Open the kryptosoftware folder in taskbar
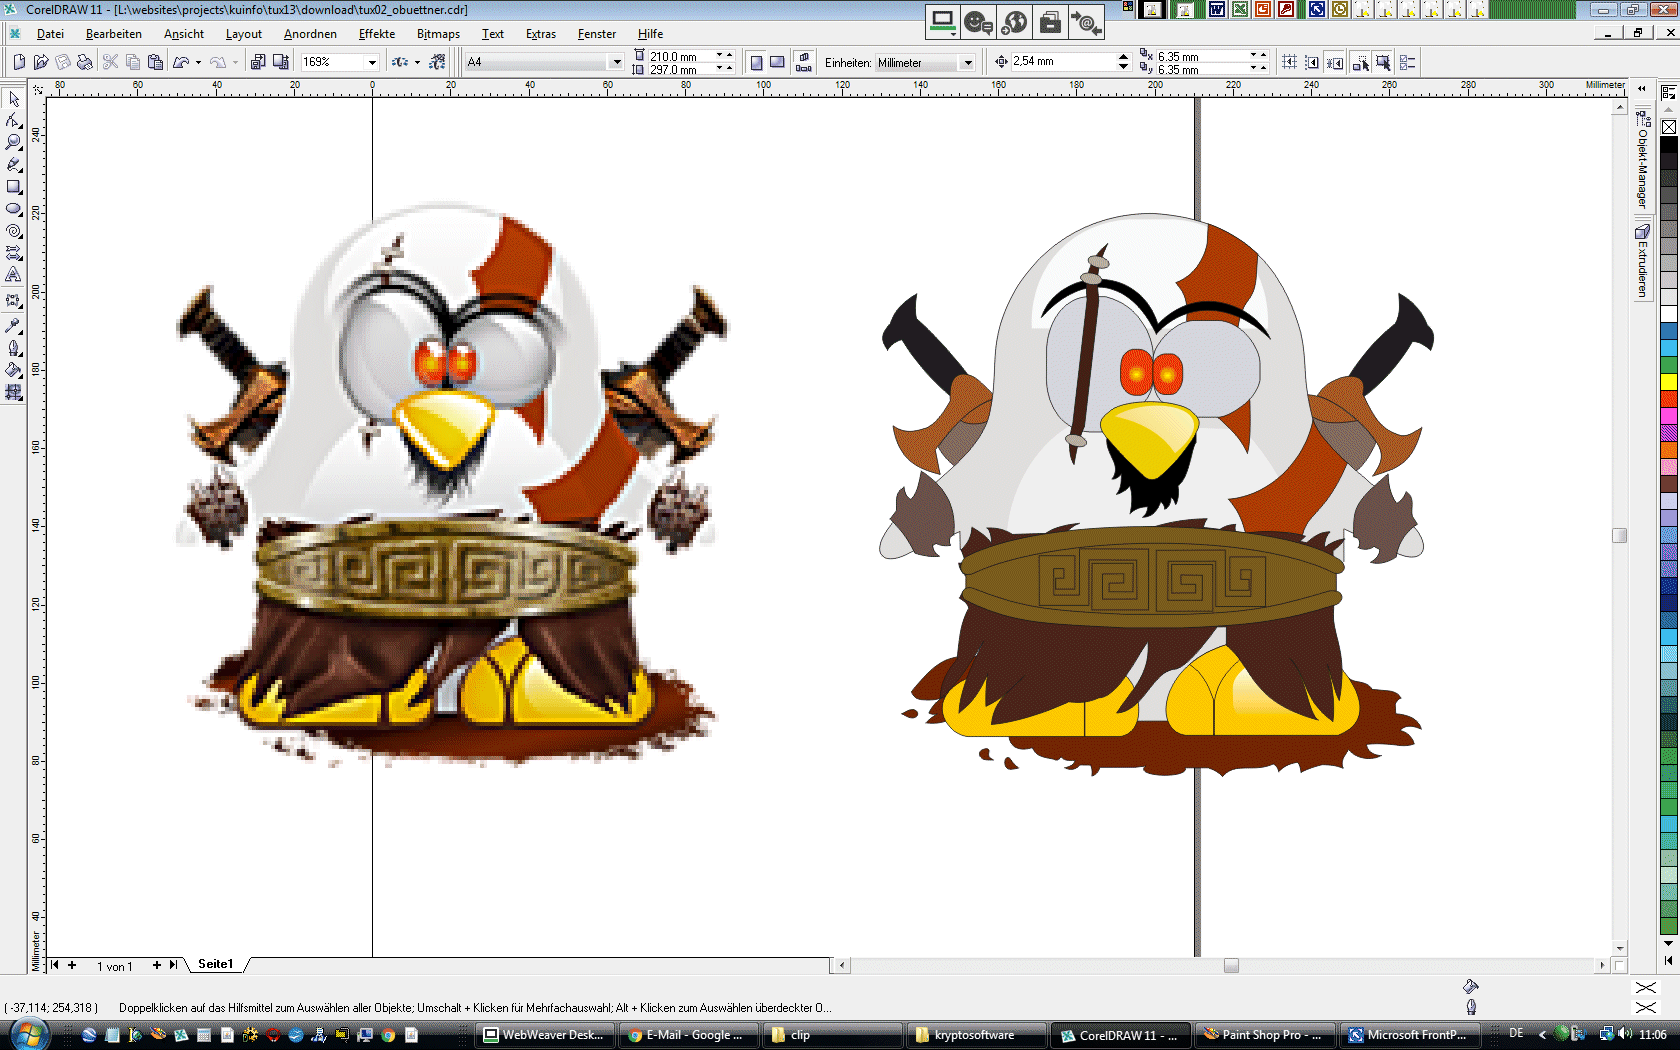1680x1050 pixels. click(x=975, y=1035)
